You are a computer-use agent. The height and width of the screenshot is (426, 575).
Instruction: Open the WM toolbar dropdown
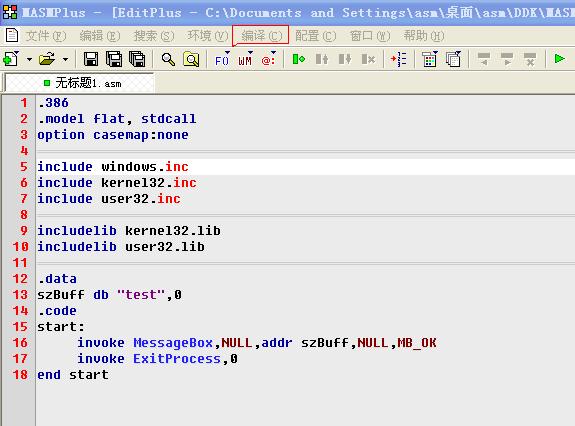point(245,59)
